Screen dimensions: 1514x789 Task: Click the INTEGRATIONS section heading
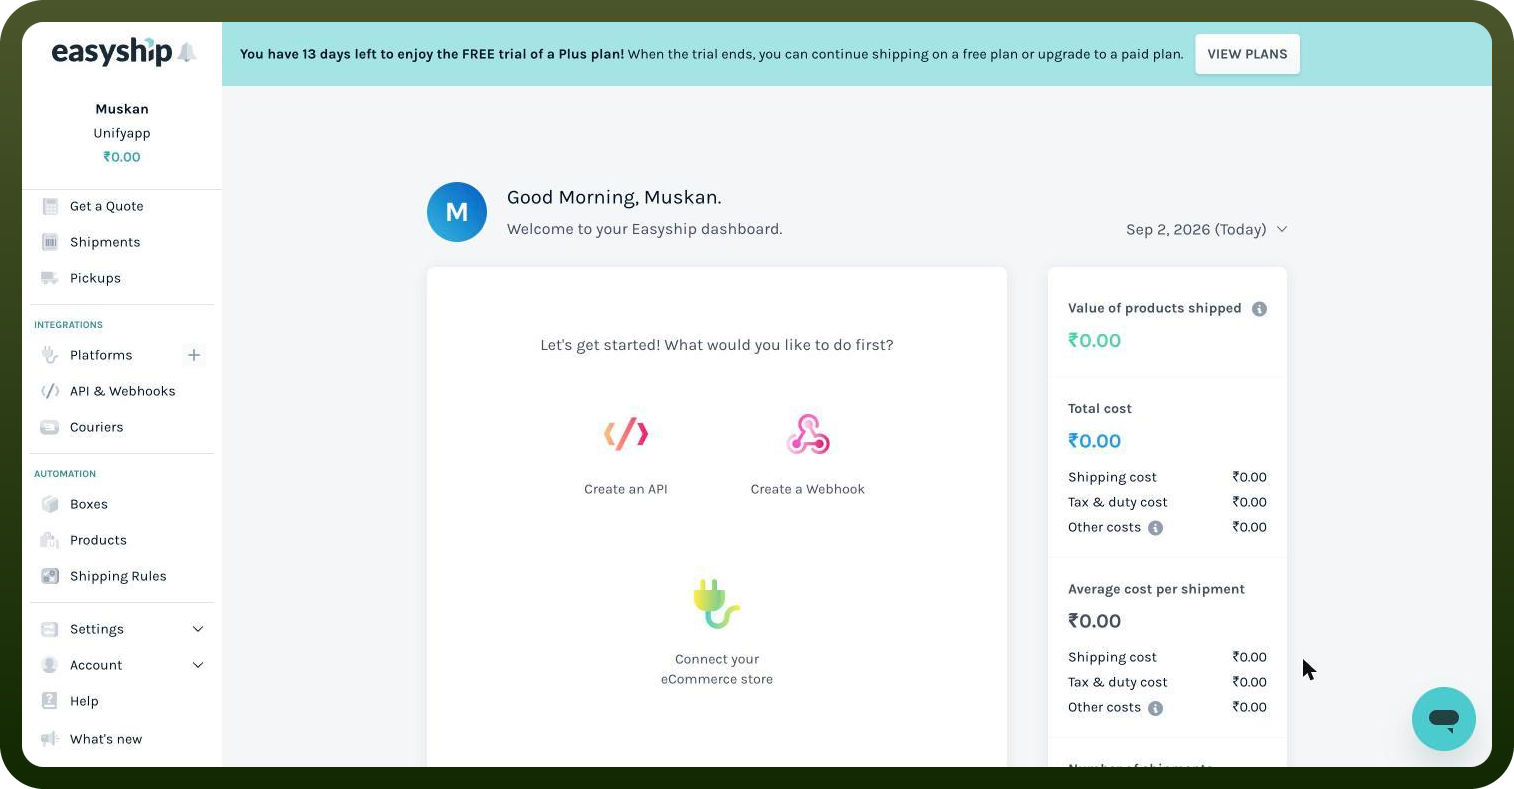pos(68,325)
